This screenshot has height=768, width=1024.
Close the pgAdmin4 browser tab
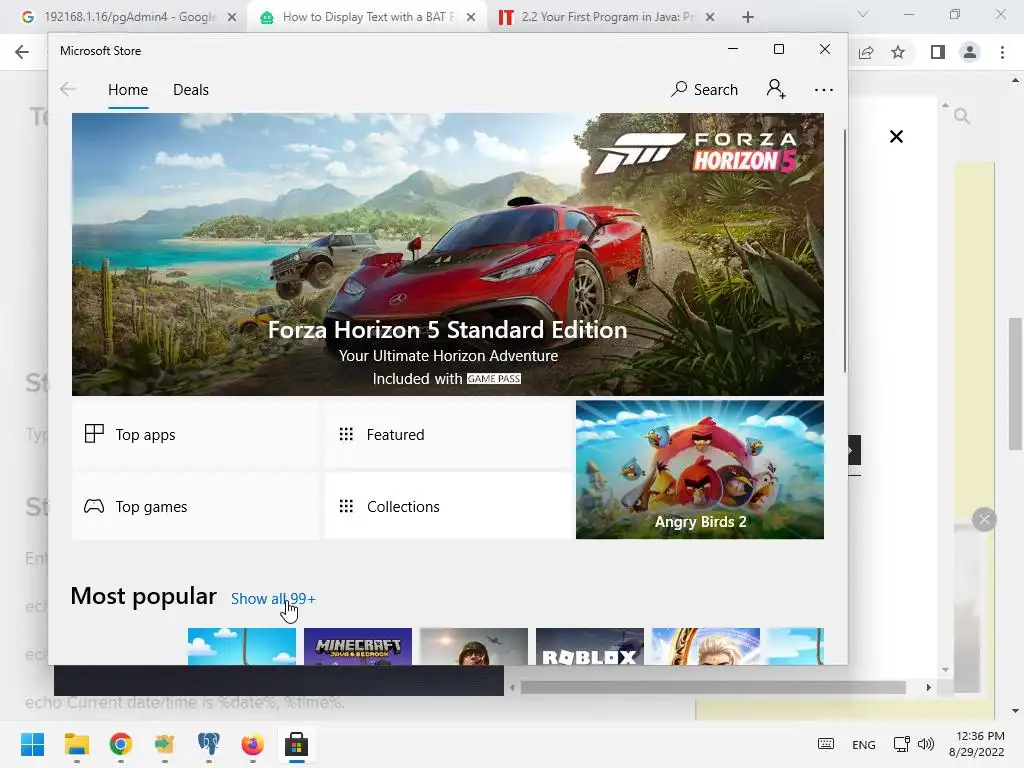click(x=232, y=18)
